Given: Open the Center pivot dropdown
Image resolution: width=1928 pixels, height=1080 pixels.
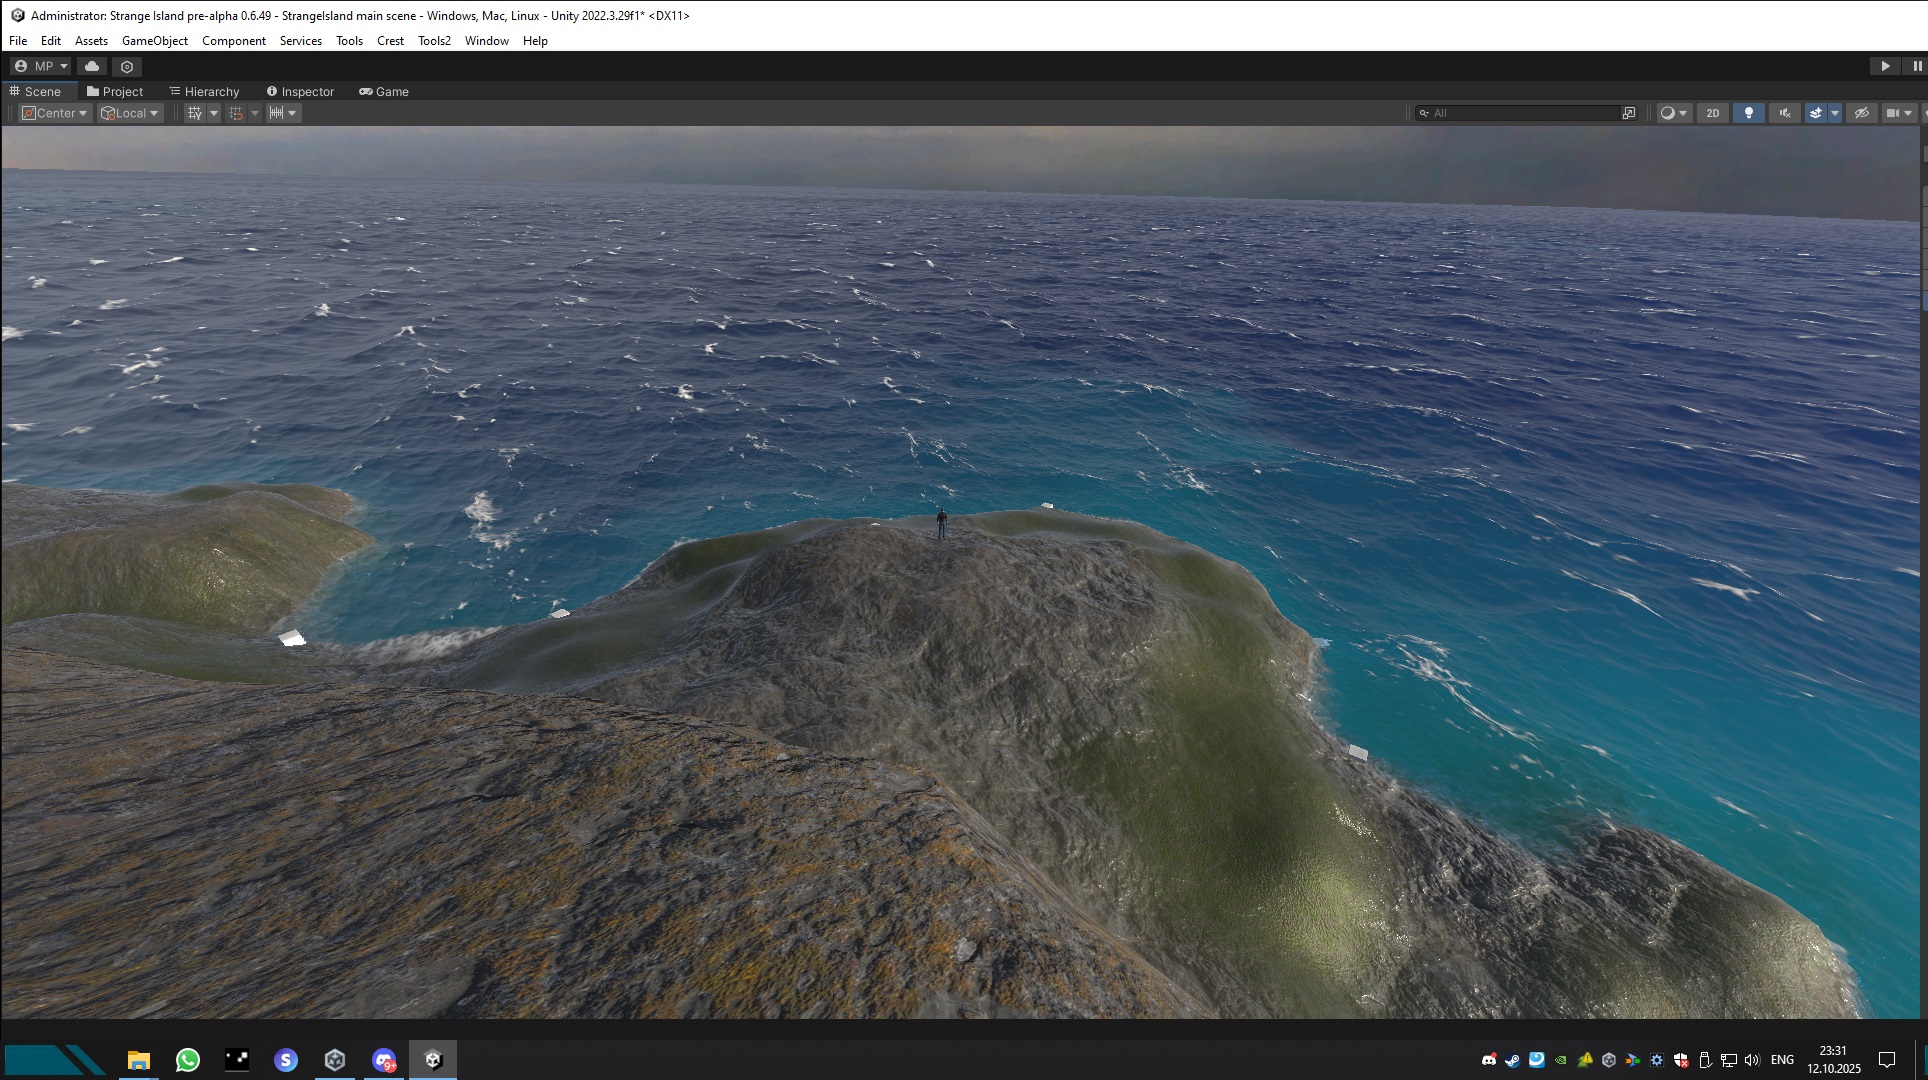Looking at the screenshot, I should tap(55, 113).
